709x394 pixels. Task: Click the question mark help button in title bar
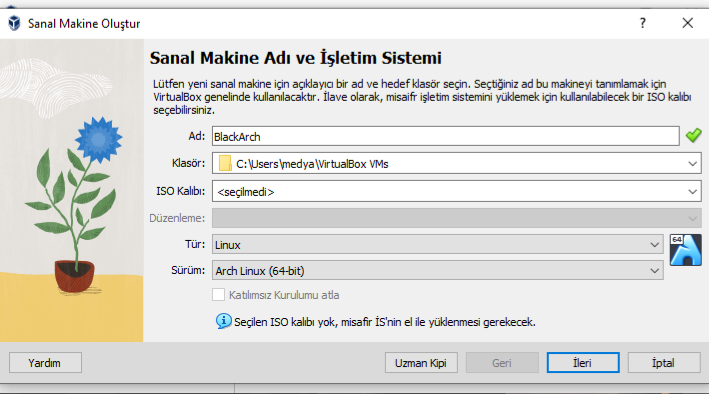pyautogui.click(x=643, y=23)
